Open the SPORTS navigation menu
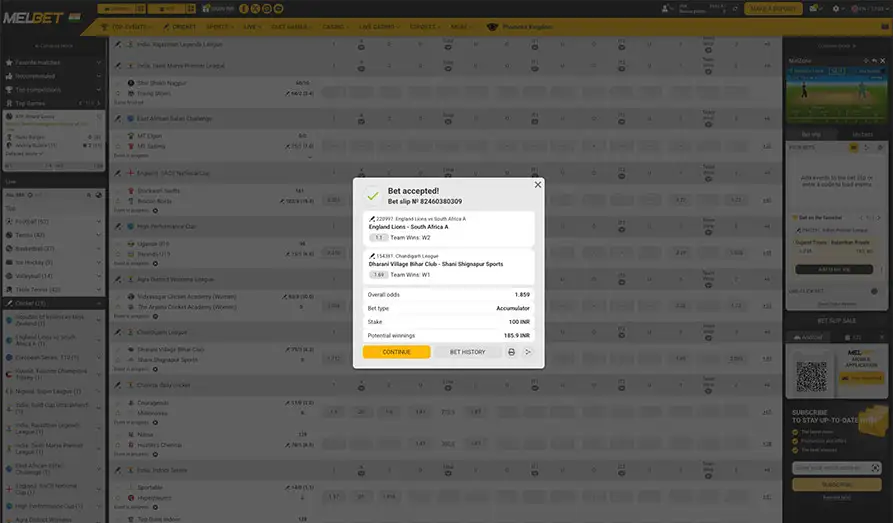Image resolution: width=893 pixels, height=523 pixels. 218,27
